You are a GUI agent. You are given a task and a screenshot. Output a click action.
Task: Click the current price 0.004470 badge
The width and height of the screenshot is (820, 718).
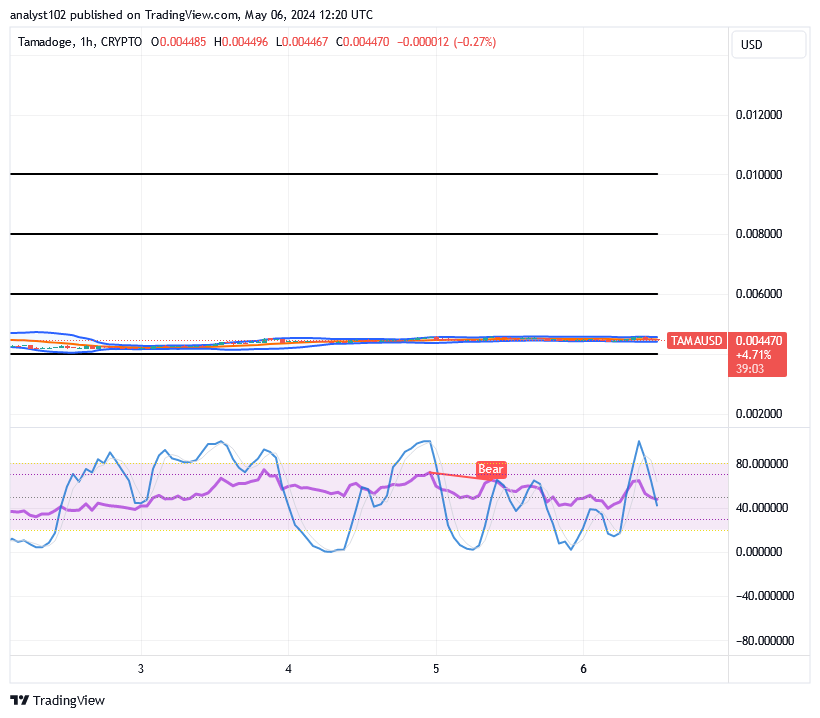759,340
